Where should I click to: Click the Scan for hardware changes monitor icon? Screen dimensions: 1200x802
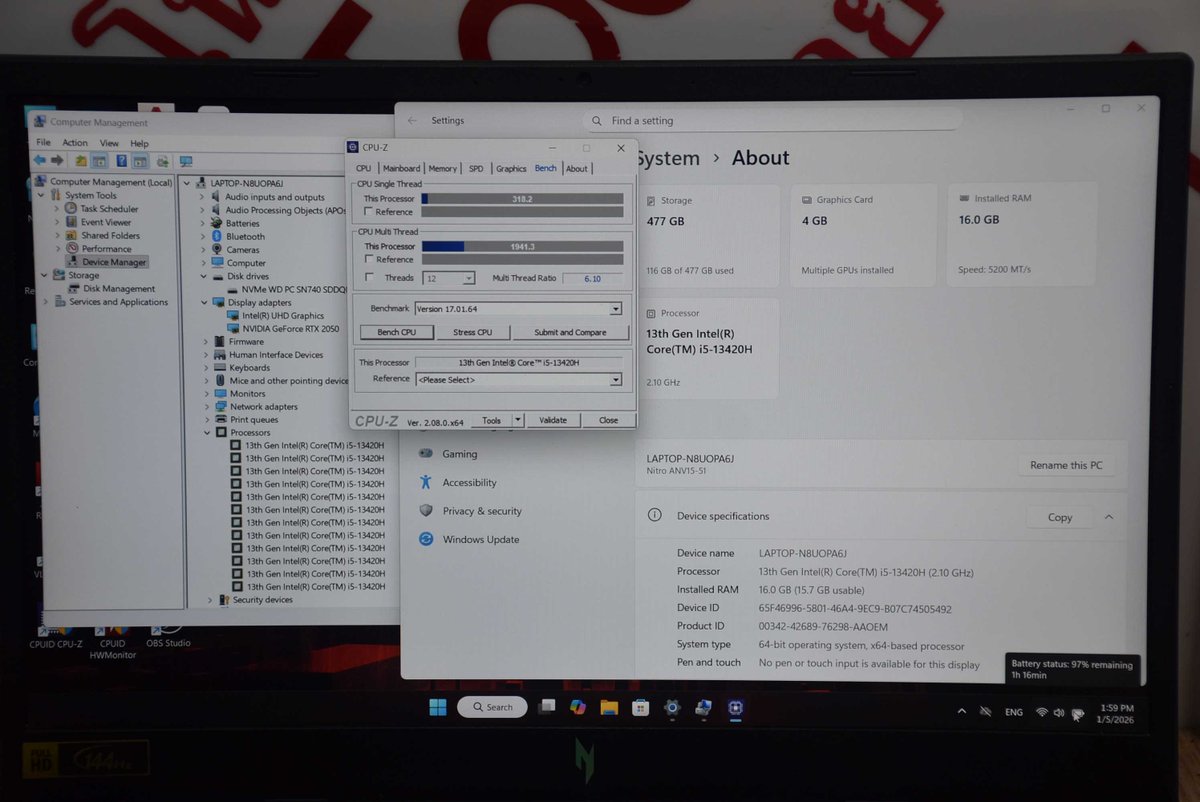point(186,161)
